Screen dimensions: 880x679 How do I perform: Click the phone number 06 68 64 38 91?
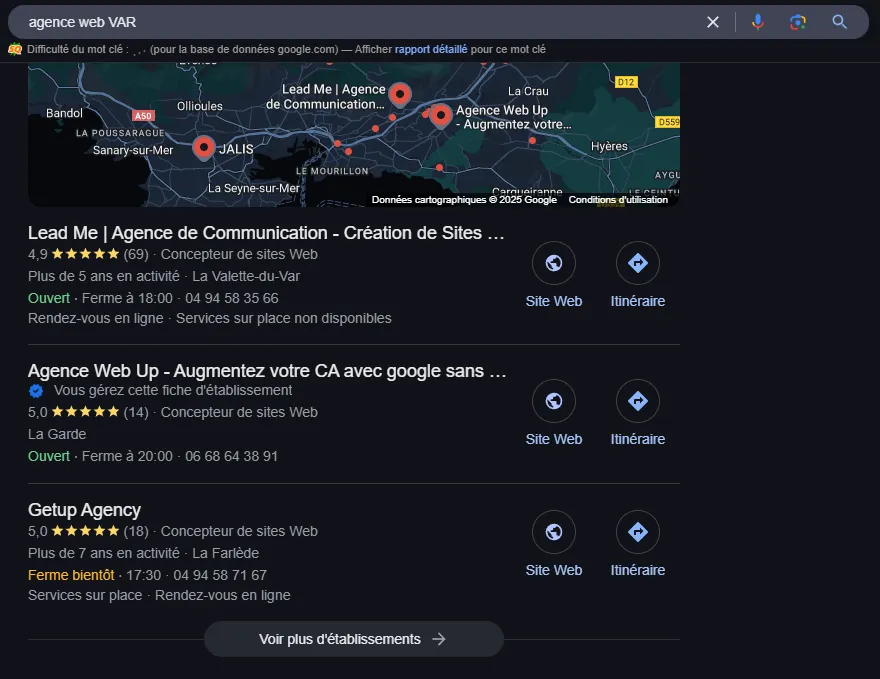[x=232, y=456]
